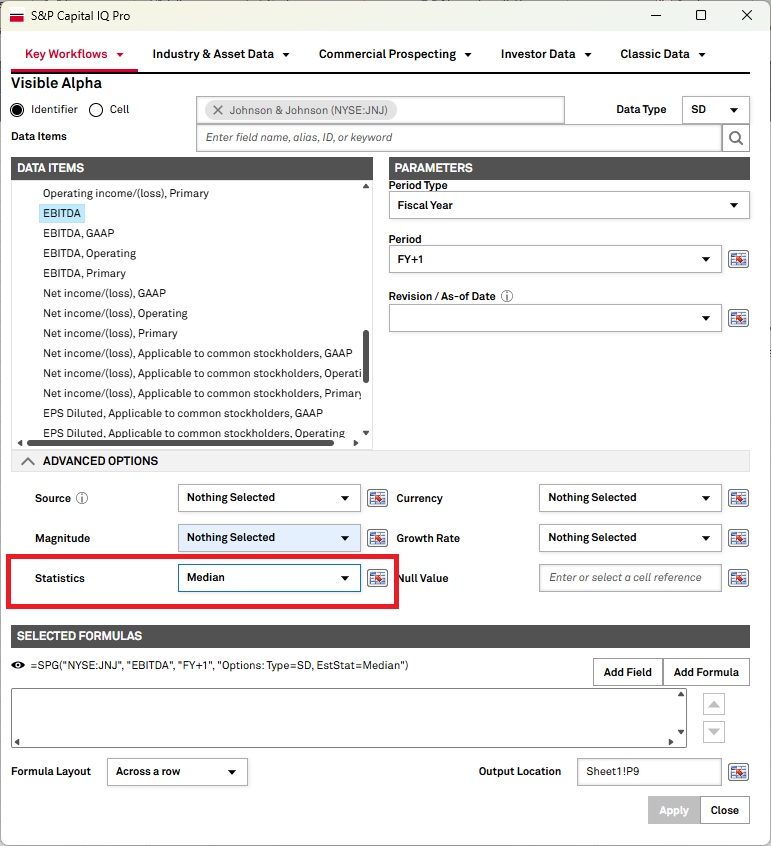Screen dimensions: 772x846
Task: Open the Industry & Asset Data menu
Action: (221, 54)
